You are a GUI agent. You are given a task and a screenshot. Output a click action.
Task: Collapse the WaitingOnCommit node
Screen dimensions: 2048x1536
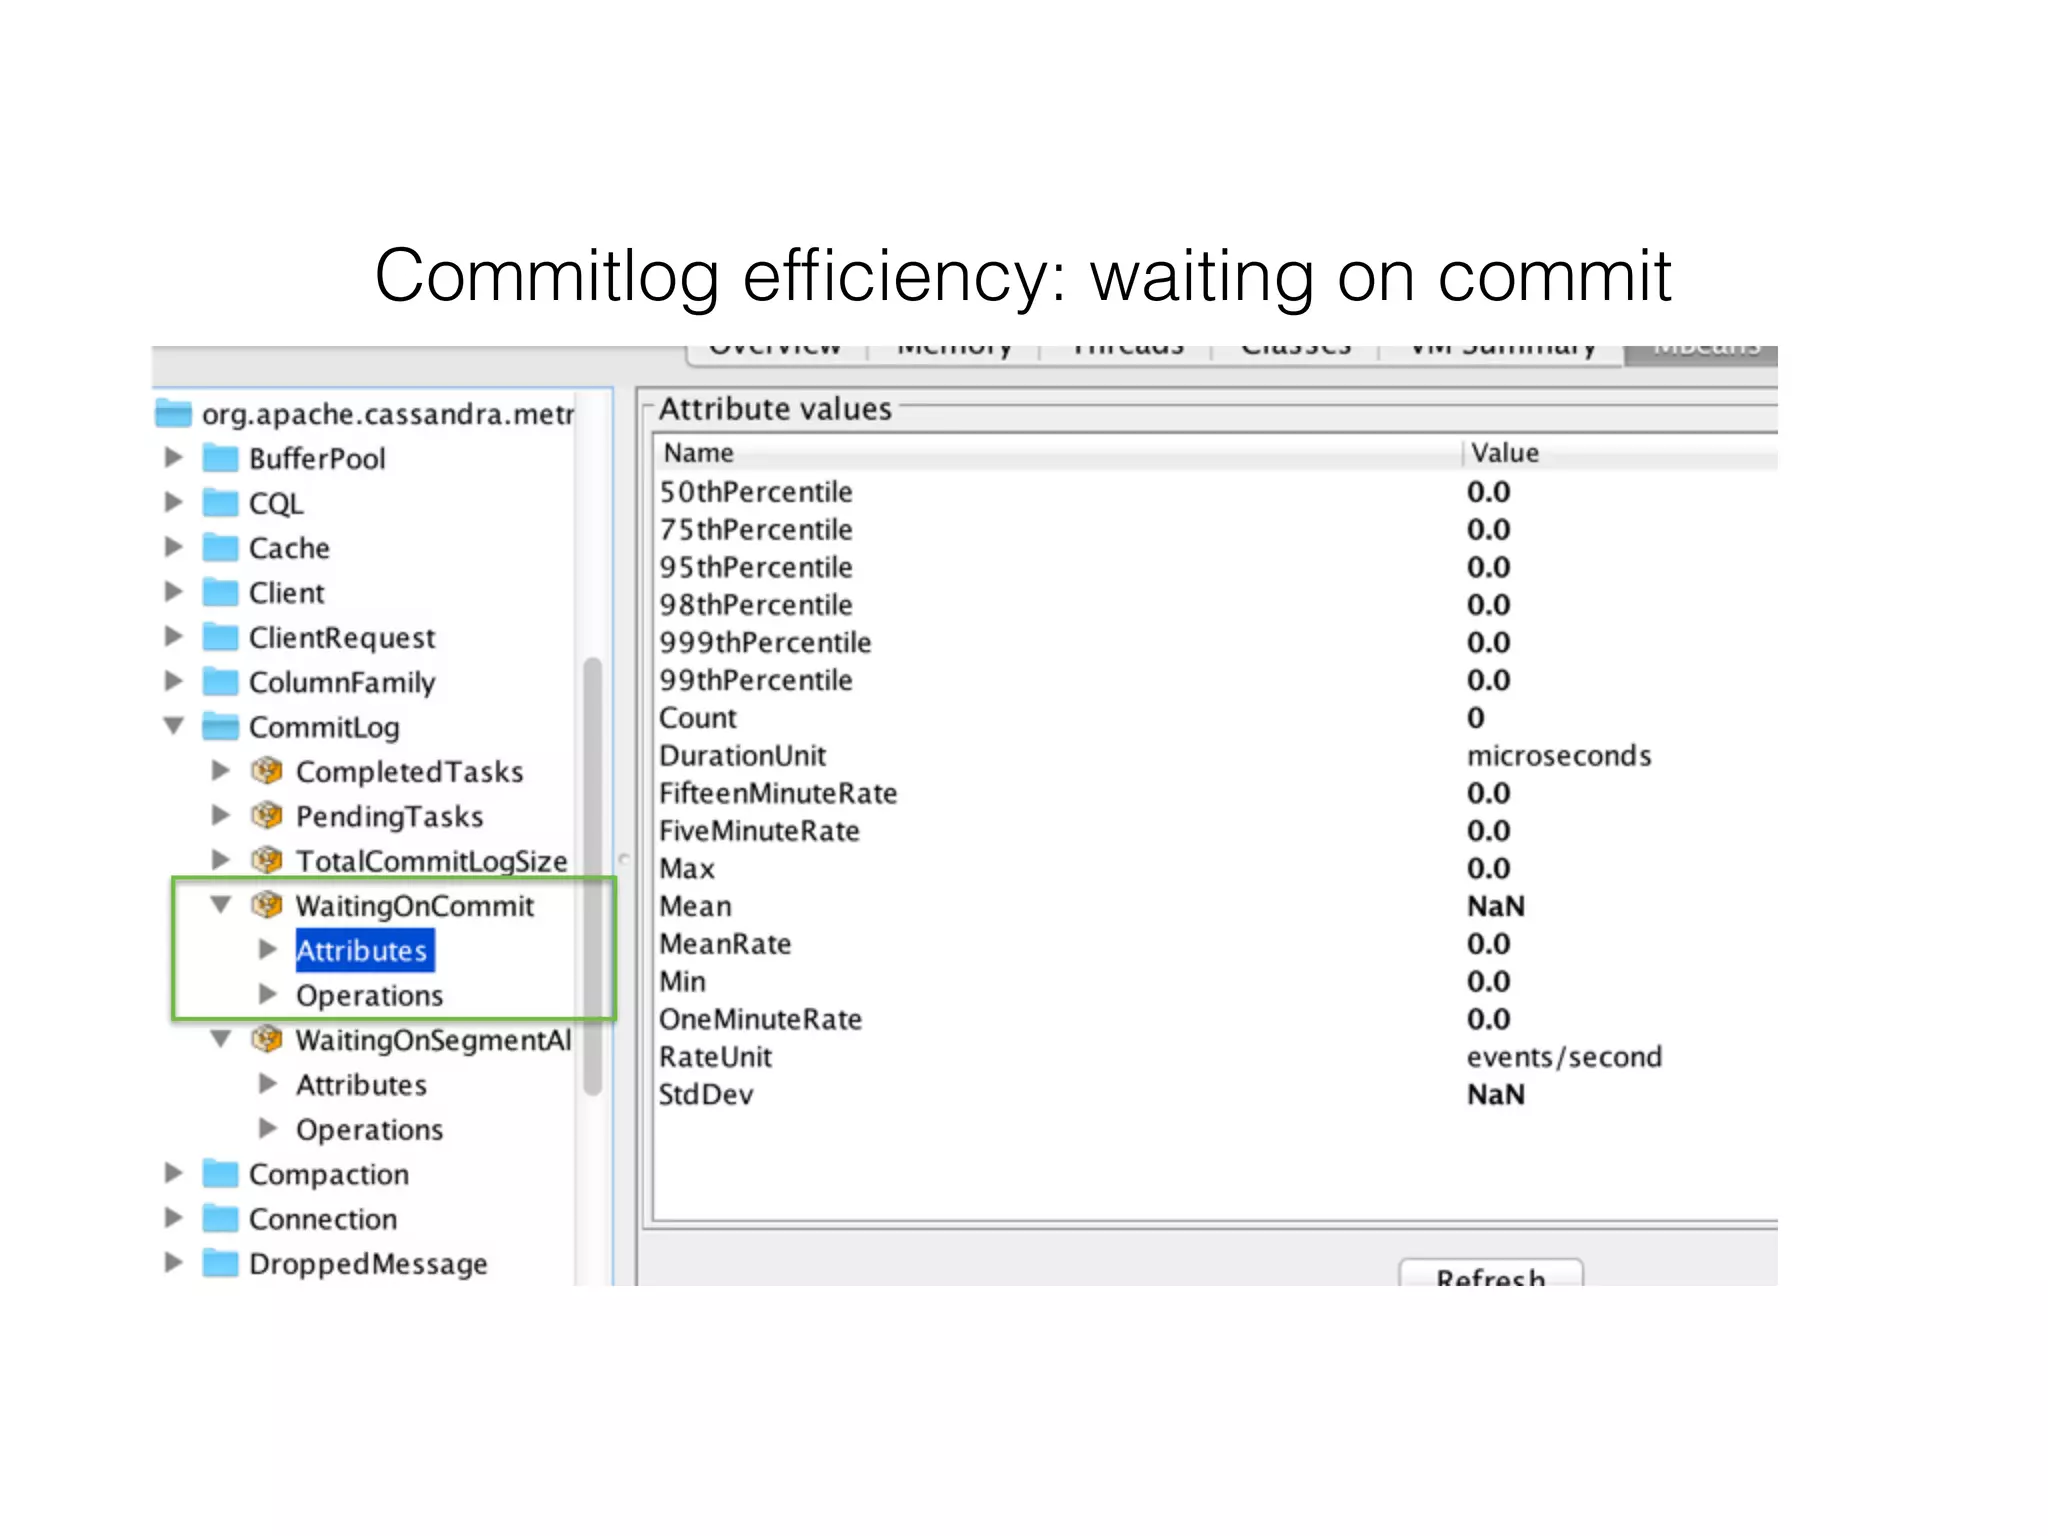(x=221, y=905)
